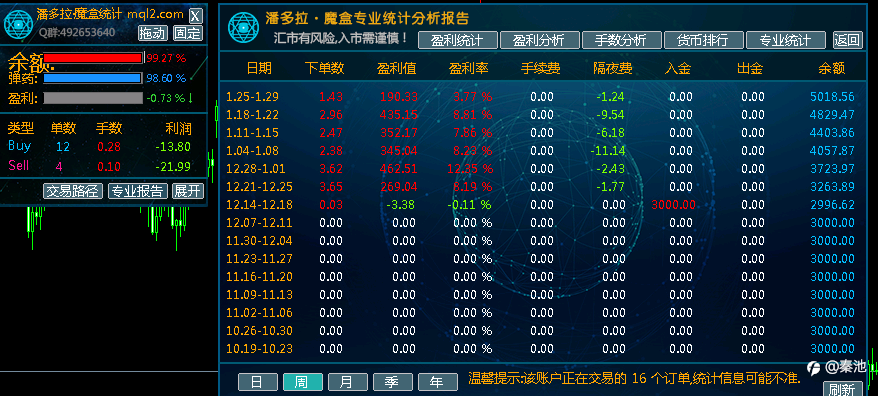This screenshot has width=878, height=396.
Task: Select the 日 (day) period
Action: [x=257, y=382]
